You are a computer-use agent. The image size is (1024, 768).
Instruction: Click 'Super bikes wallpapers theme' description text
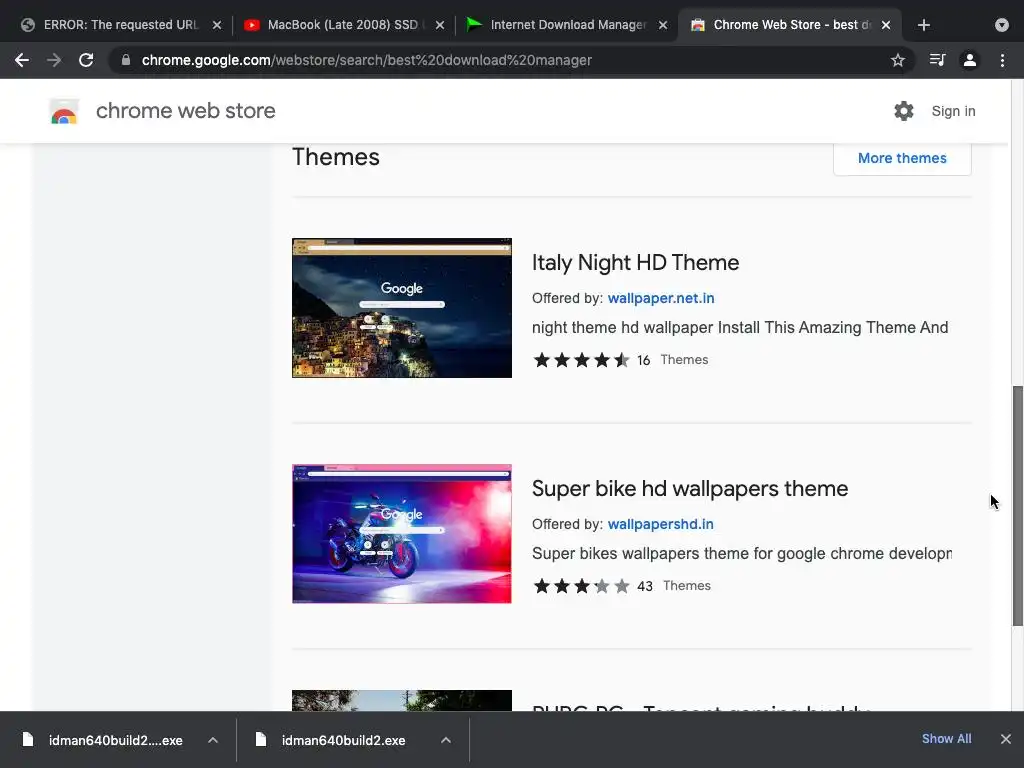(742, 553)
